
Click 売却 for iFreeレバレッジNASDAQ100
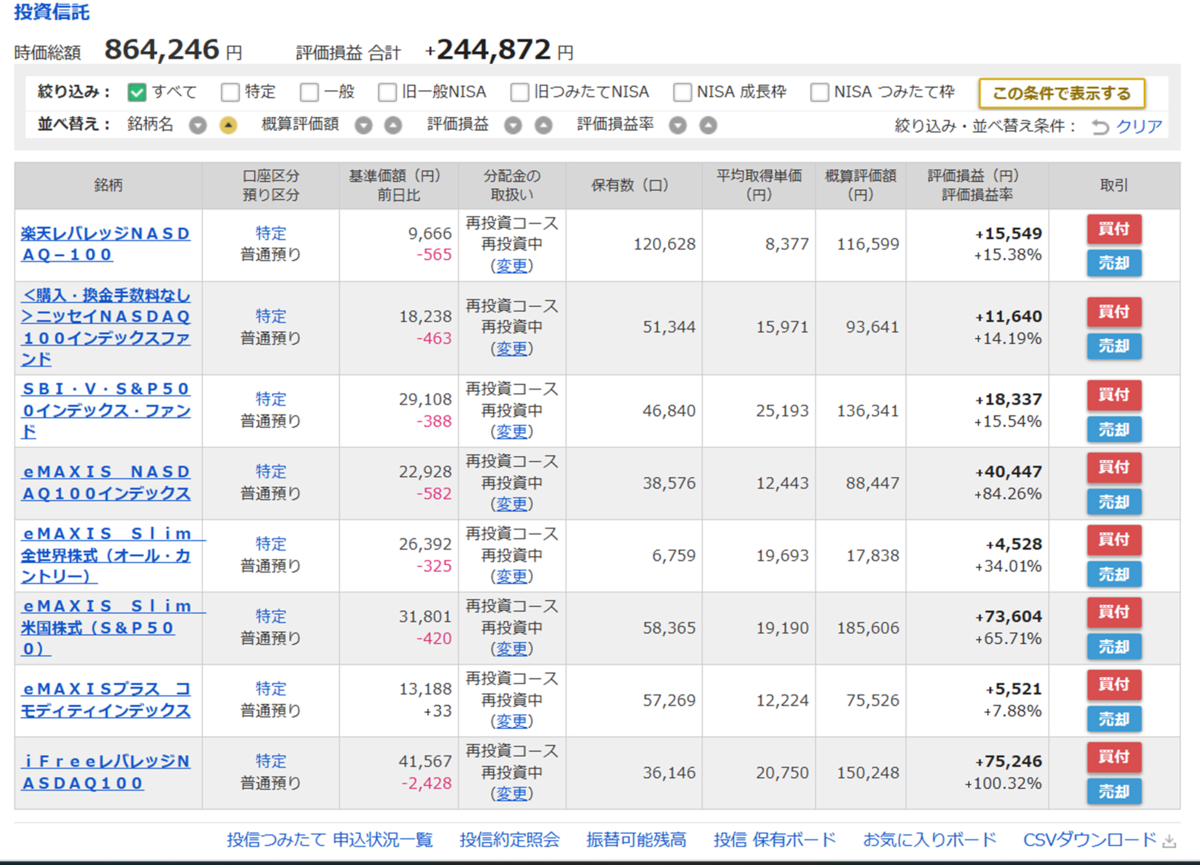point(1114,791)
